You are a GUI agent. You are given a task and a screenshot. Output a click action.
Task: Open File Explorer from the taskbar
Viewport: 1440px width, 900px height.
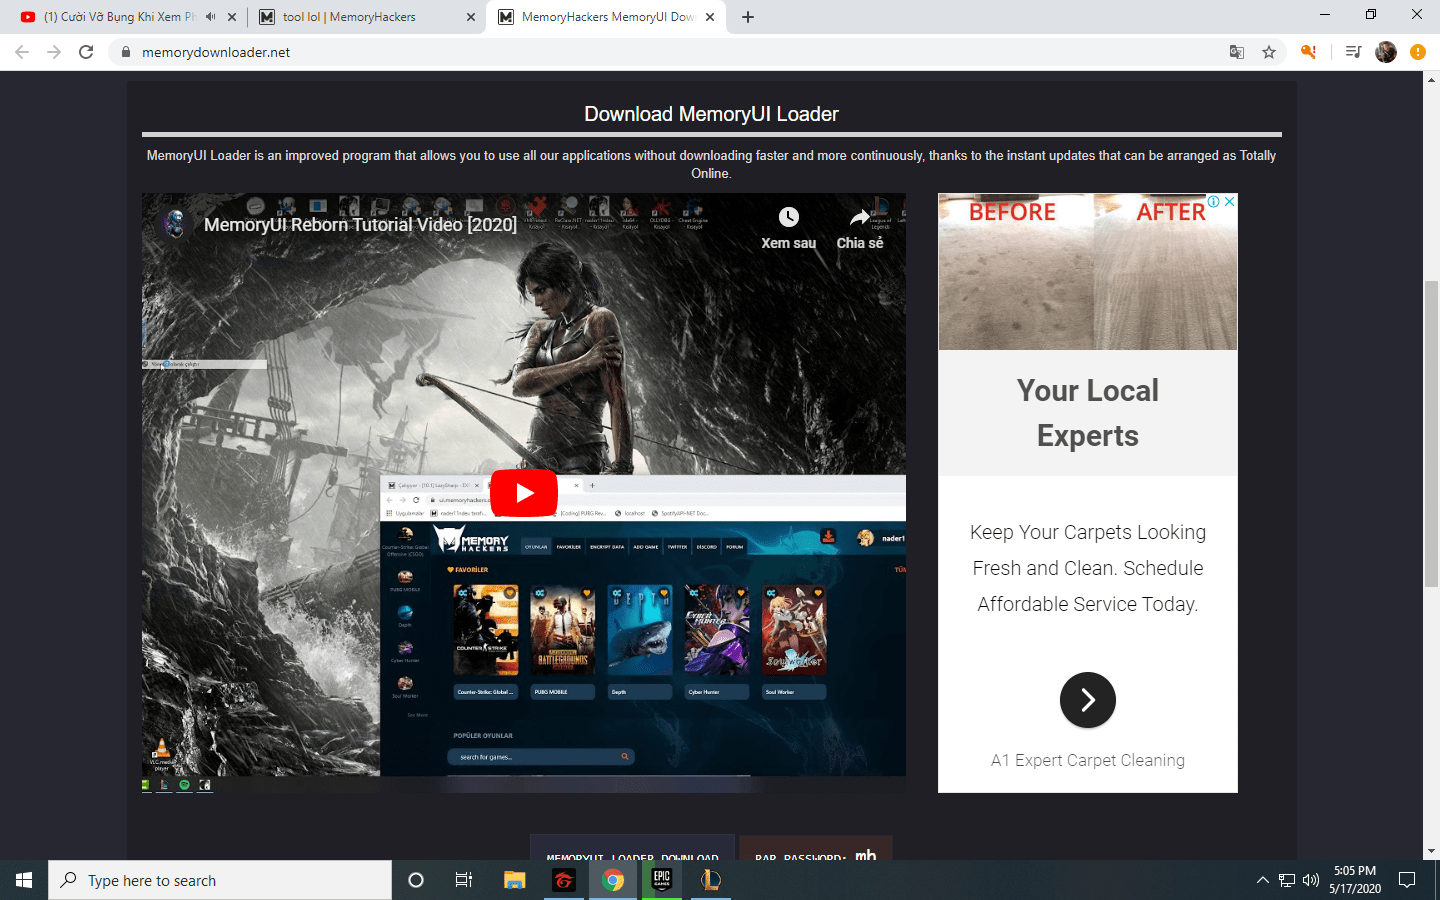514,880
